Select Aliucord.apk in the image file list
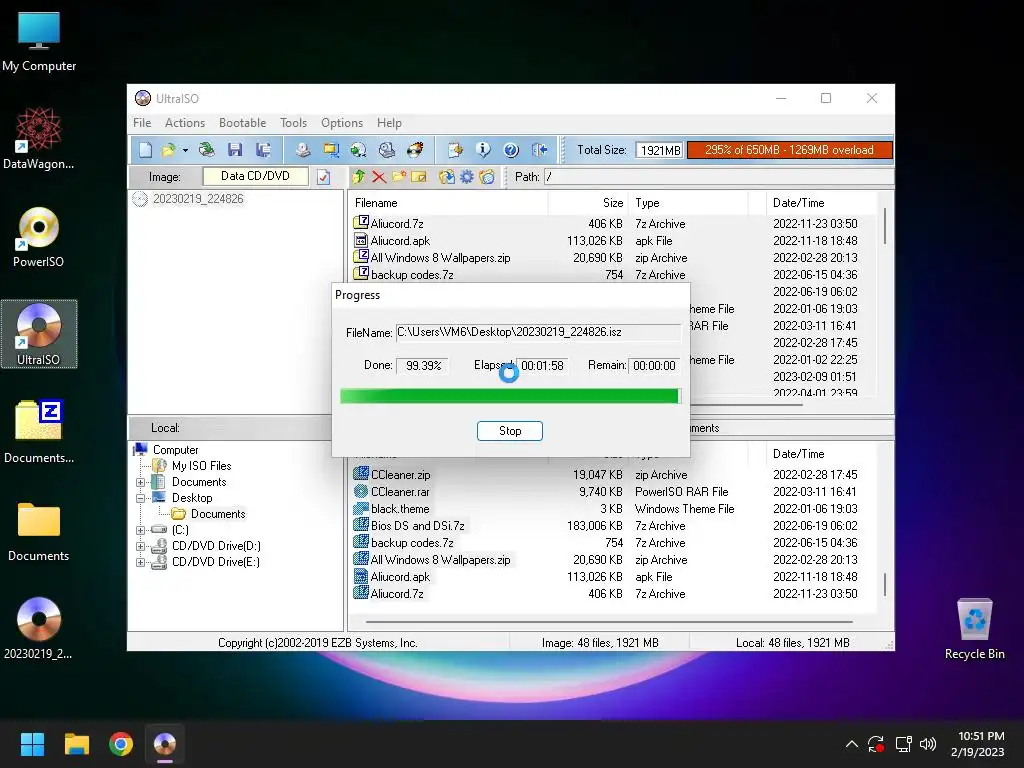Screen dimensions: 1024x768 tap(400, 241)
